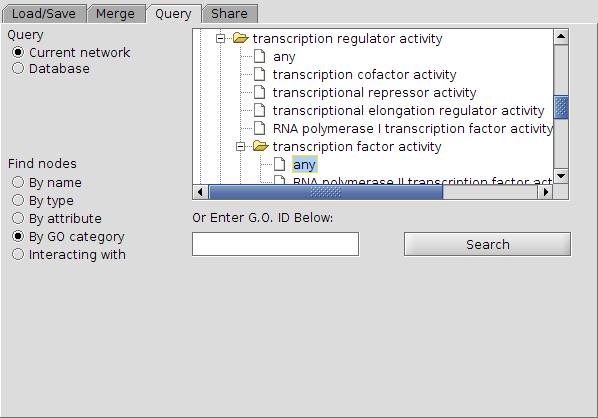Viewport: 598px width, 418px height.
Task: Select the transcription cofactor activity document icon
Action: click(260, 74)
